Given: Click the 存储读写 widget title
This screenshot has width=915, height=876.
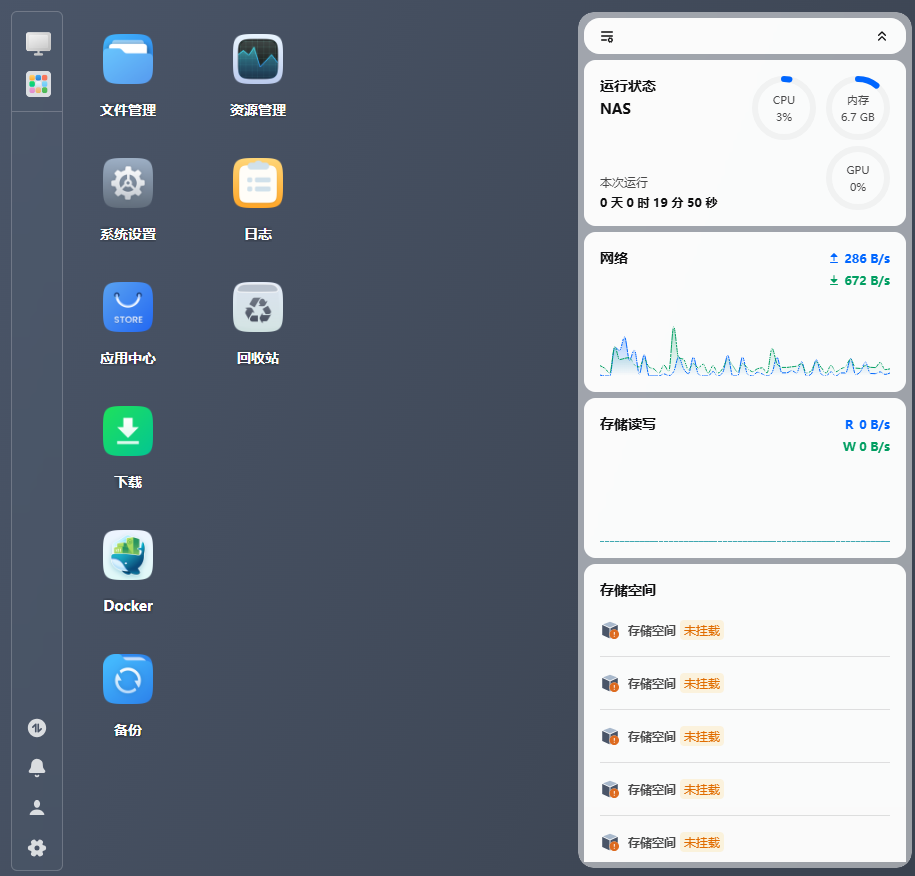Looking at the screenshot, I should pyautogui.click(x=627, y=424).
